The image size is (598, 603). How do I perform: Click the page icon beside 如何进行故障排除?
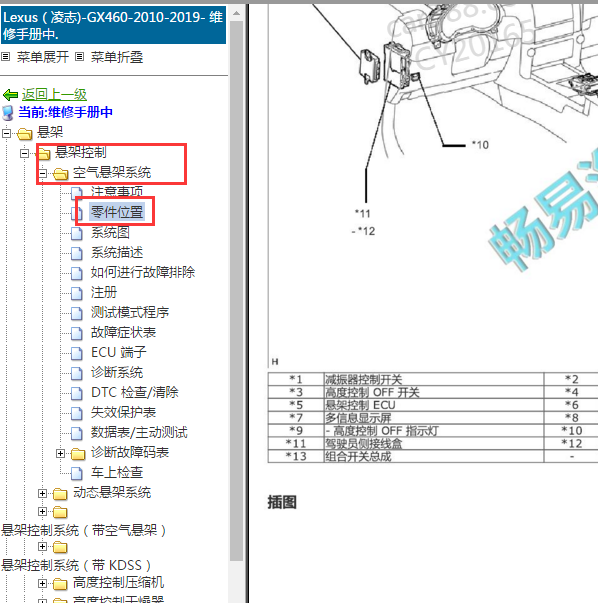coord(77,273)
